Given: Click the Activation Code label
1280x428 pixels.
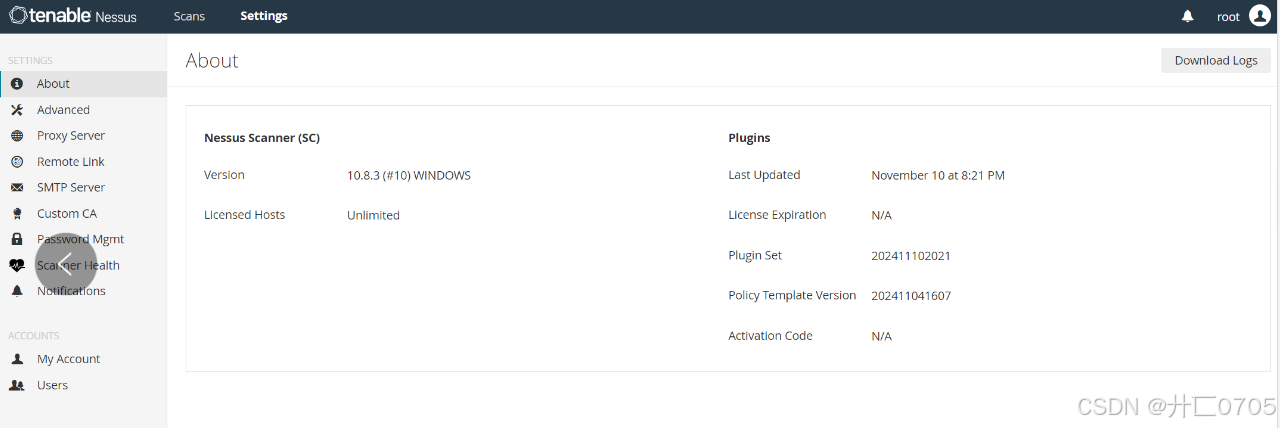Looking at the screenshot, I should (770, 336).
